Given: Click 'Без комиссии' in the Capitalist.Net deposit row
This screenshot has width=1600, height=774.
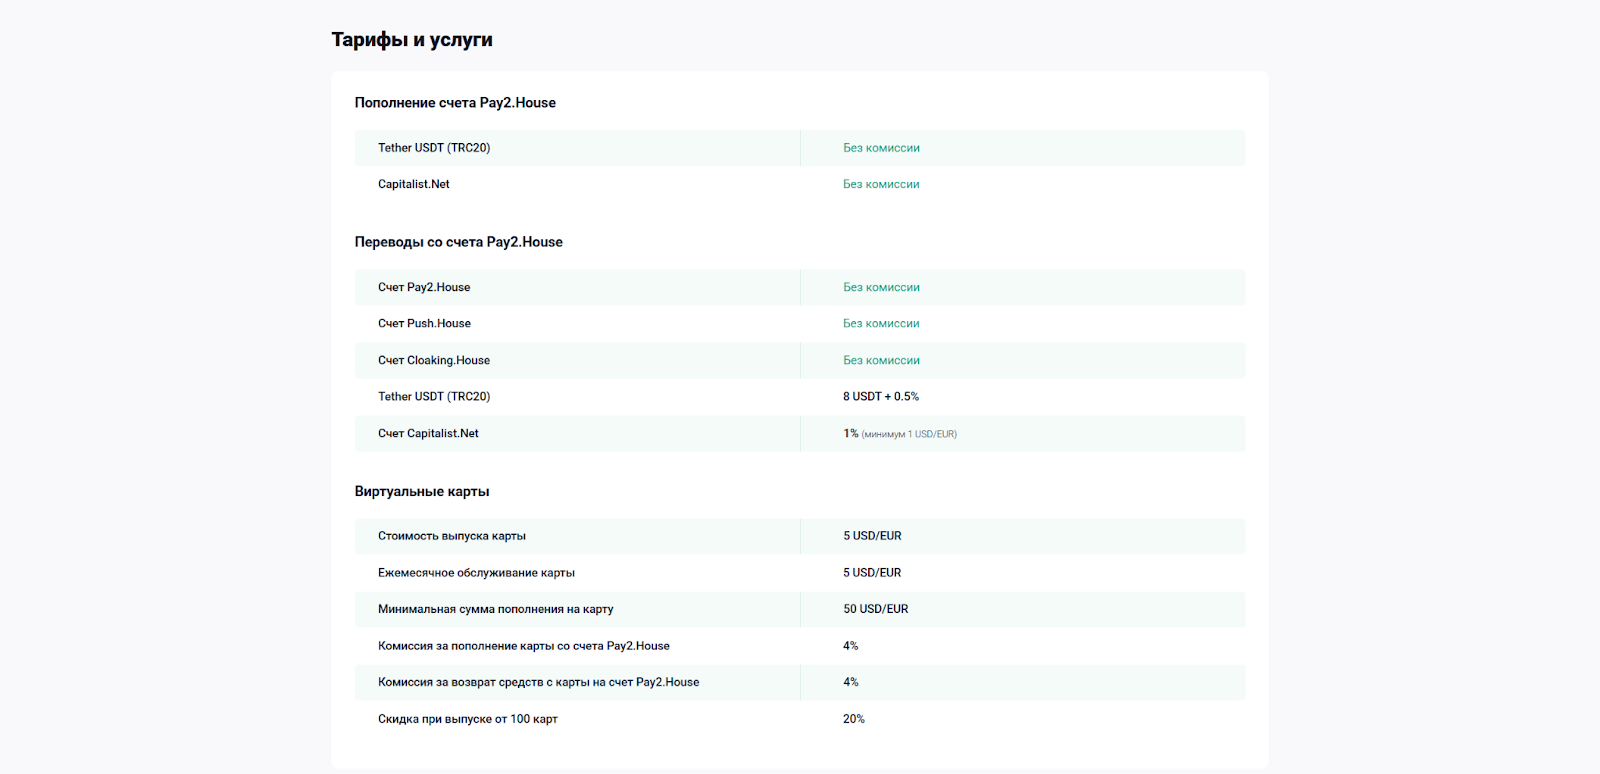Looking at the screenshot, I should point(881,184).
